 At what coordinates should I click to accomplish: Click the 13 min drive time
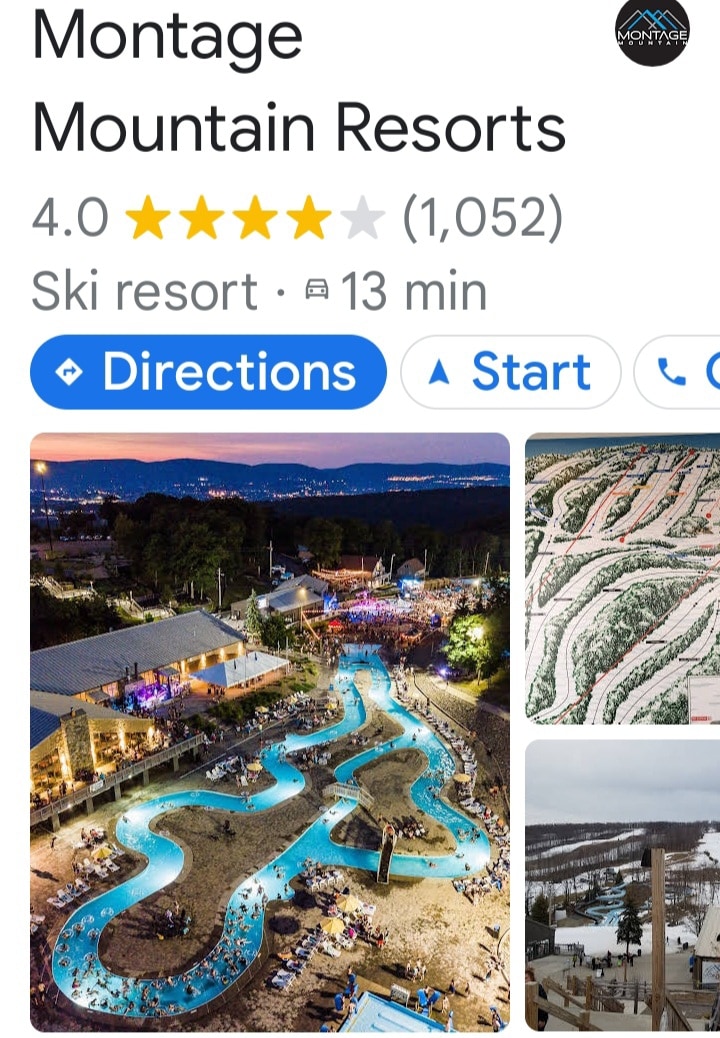pyautogui.click(x=414, y=290)
